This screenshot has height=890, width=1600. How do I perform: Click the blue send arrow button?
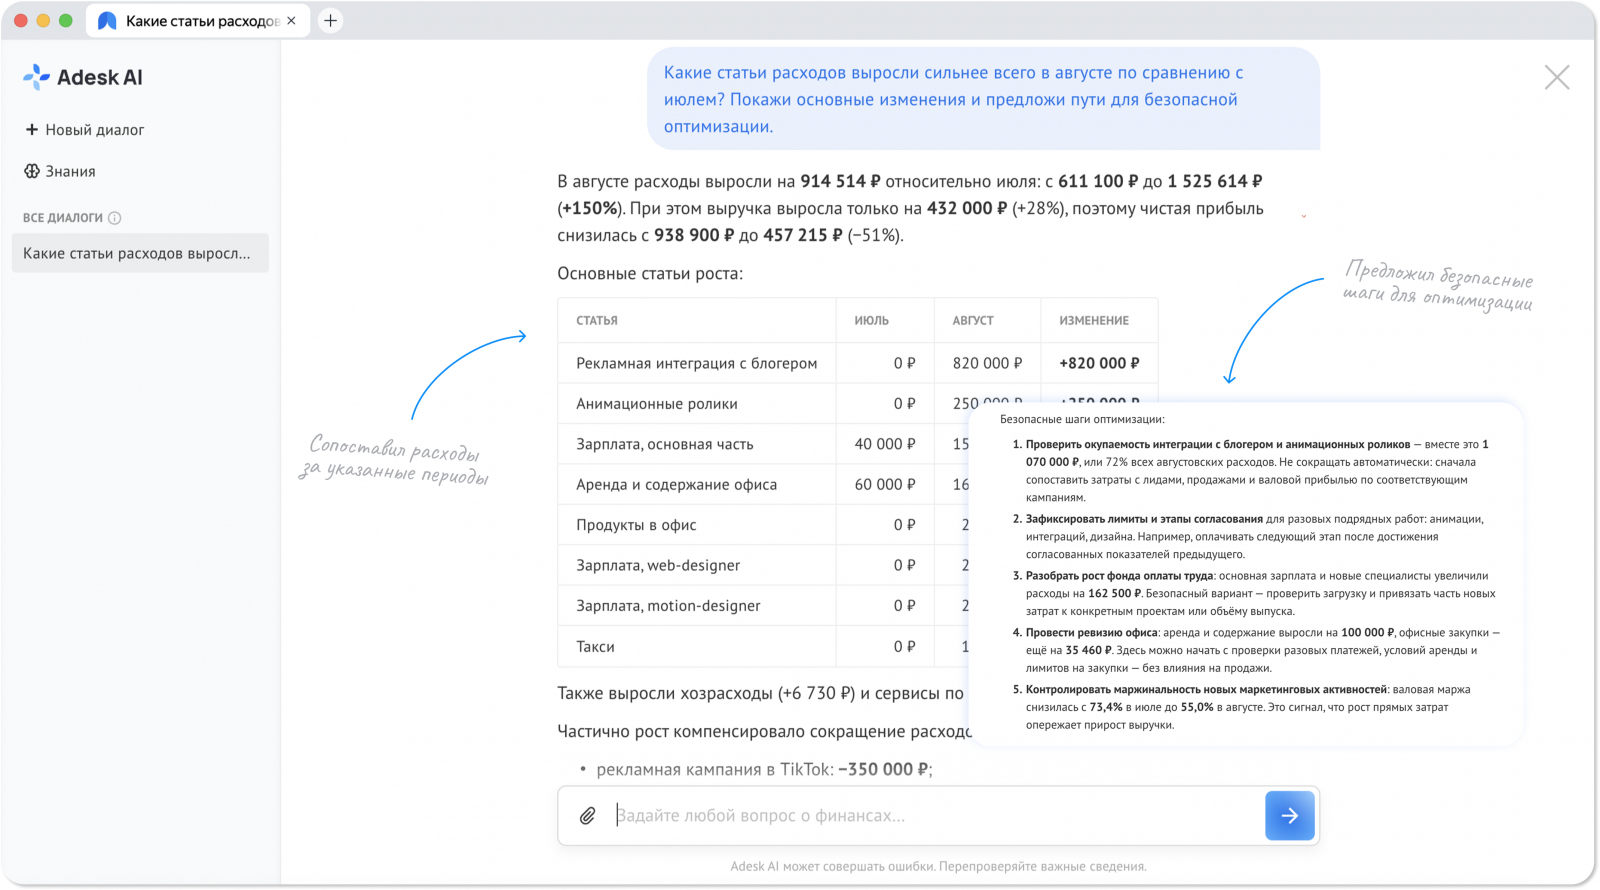(1290, 816)
